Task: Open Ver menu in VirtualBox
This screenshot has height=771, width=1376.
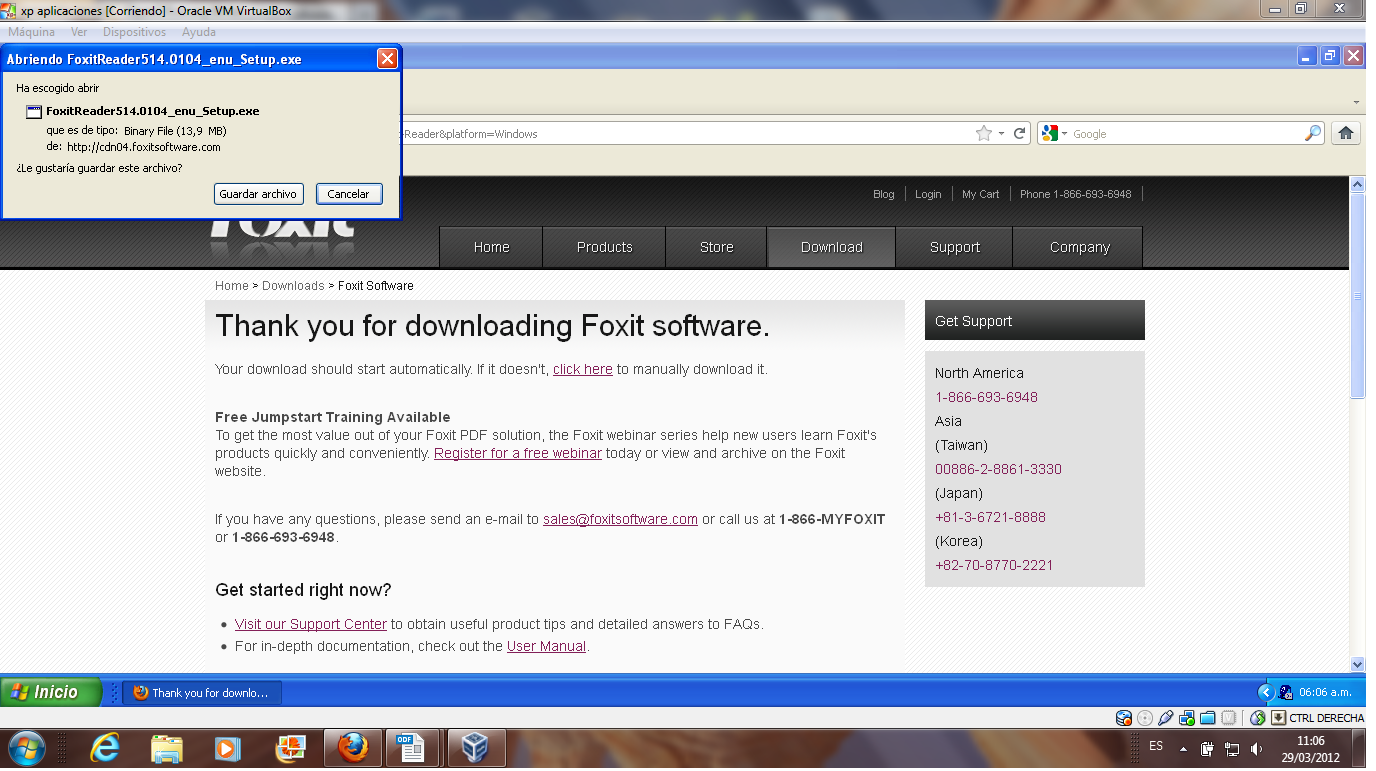Action: pyautogui.click(x=79, y=32)
